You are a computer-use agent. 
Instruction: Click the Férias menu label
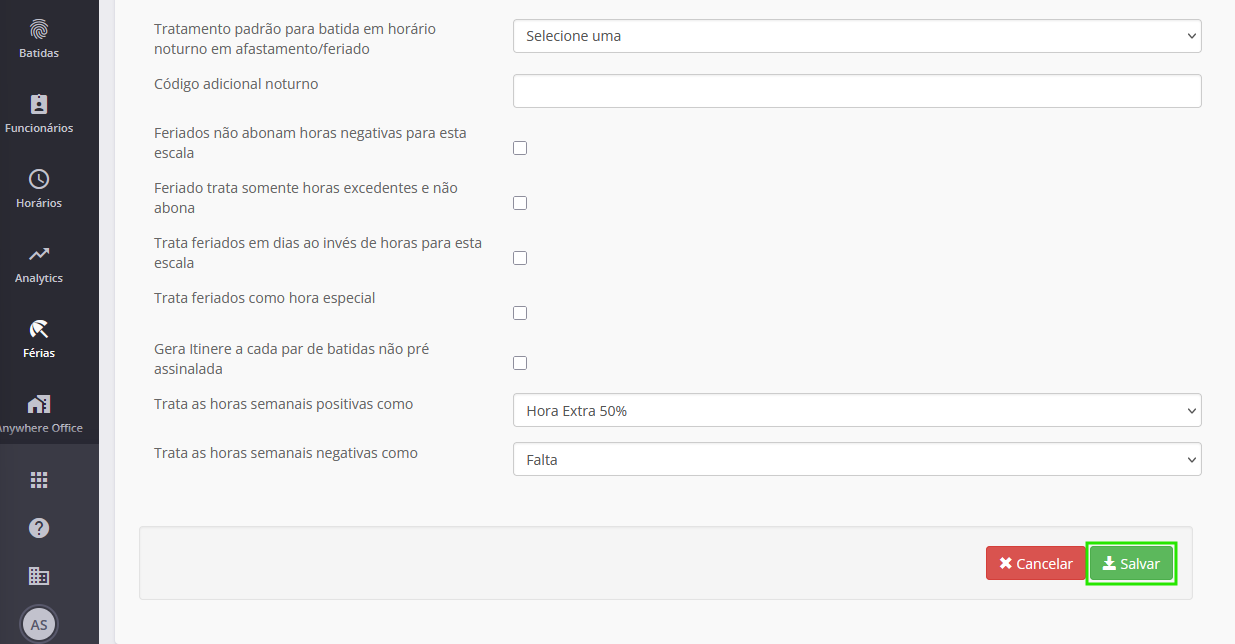point(39,353)
